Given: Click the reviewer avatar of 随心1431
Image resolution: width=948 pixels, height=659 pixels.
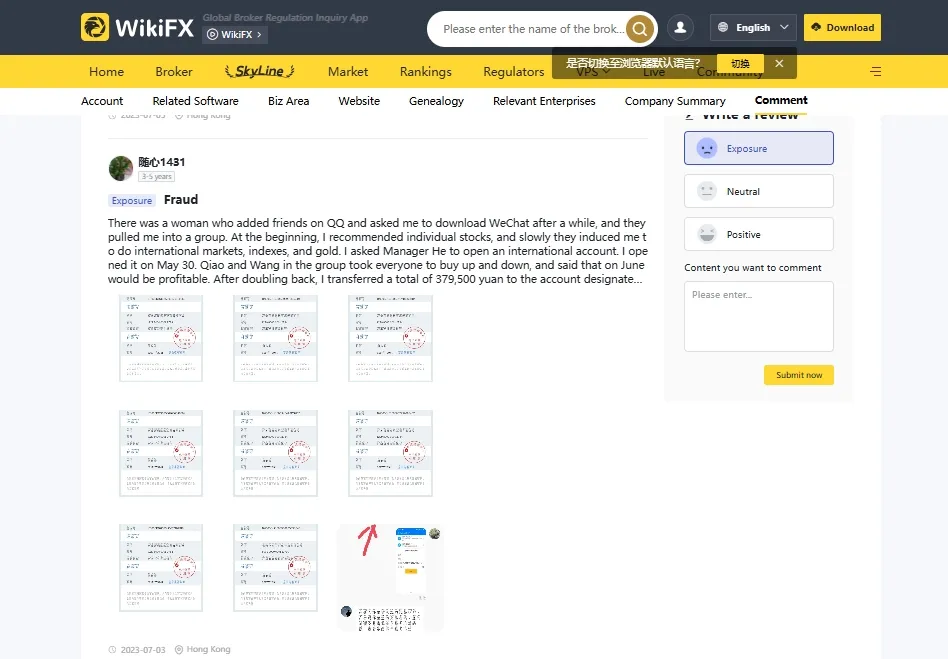Looking at the screenshot, I should [x=120, y=168].
